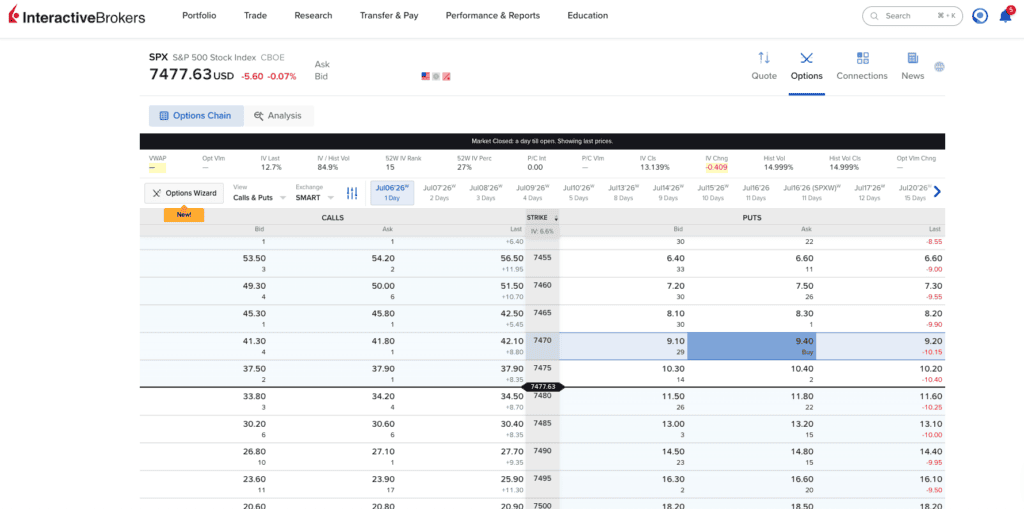Open the Education menu
Screen dimensions: 1024x509
(587, 16)
